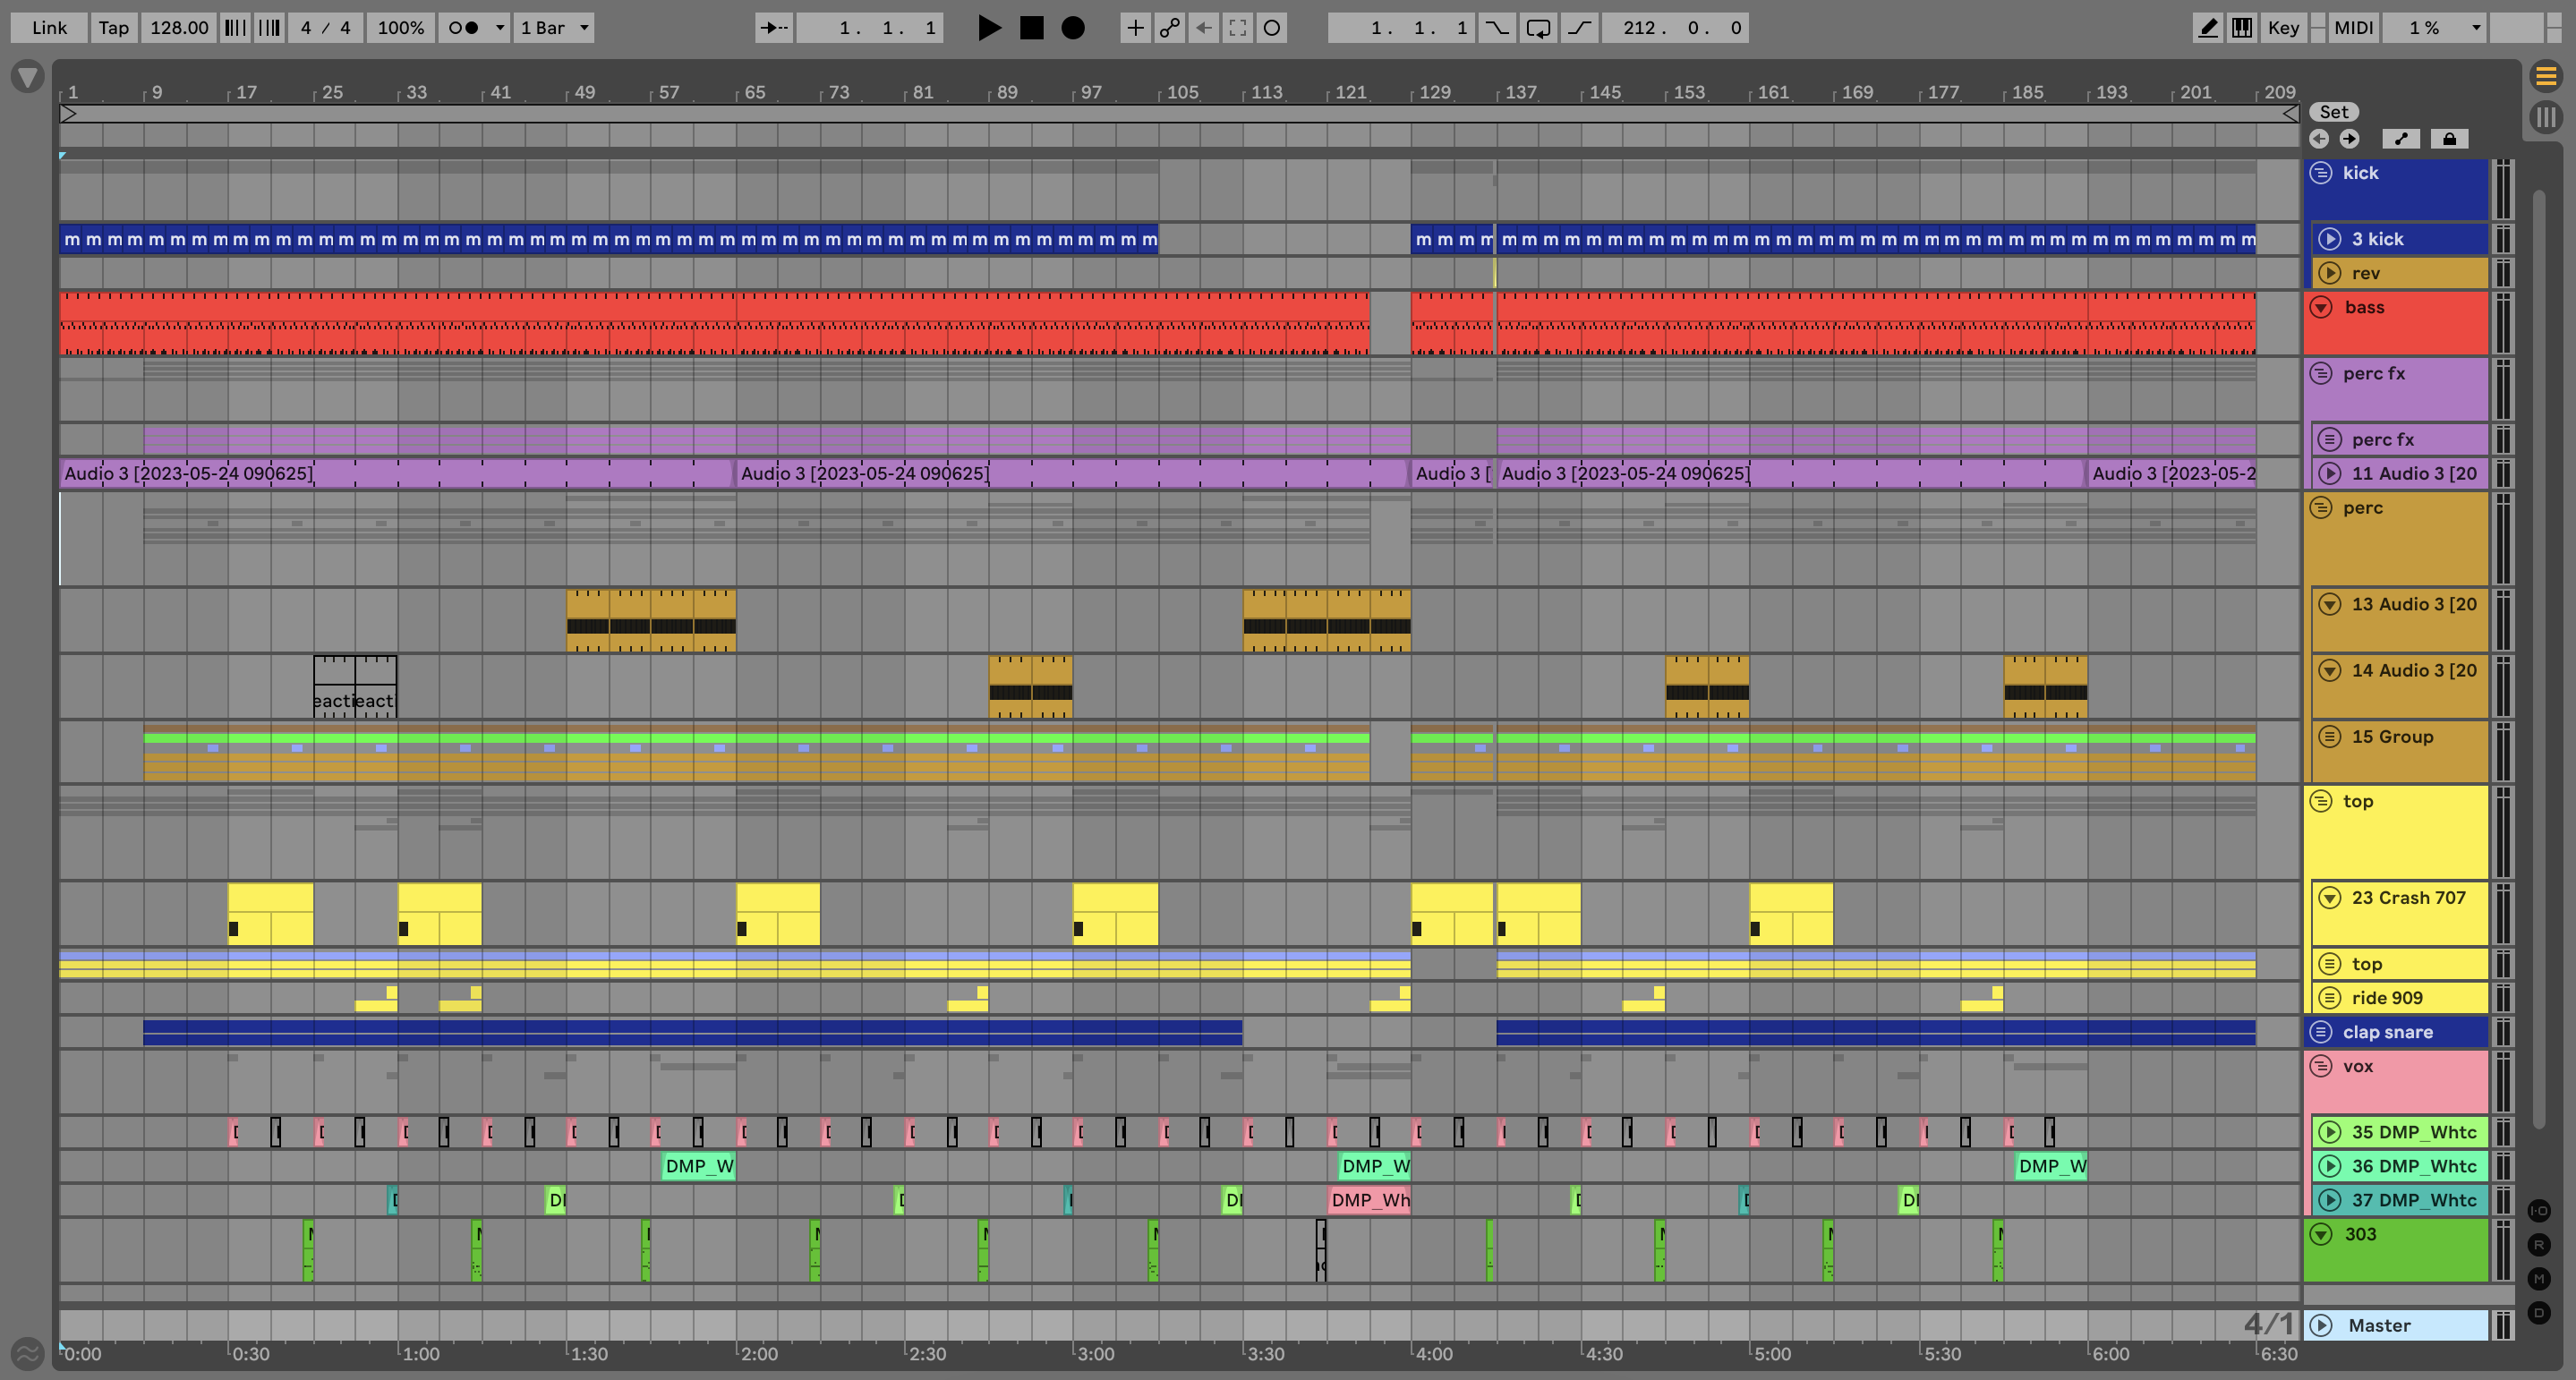2576x1380 pixels.
Task: Toggle the Automation Arm button
Action: (1169, 28)
